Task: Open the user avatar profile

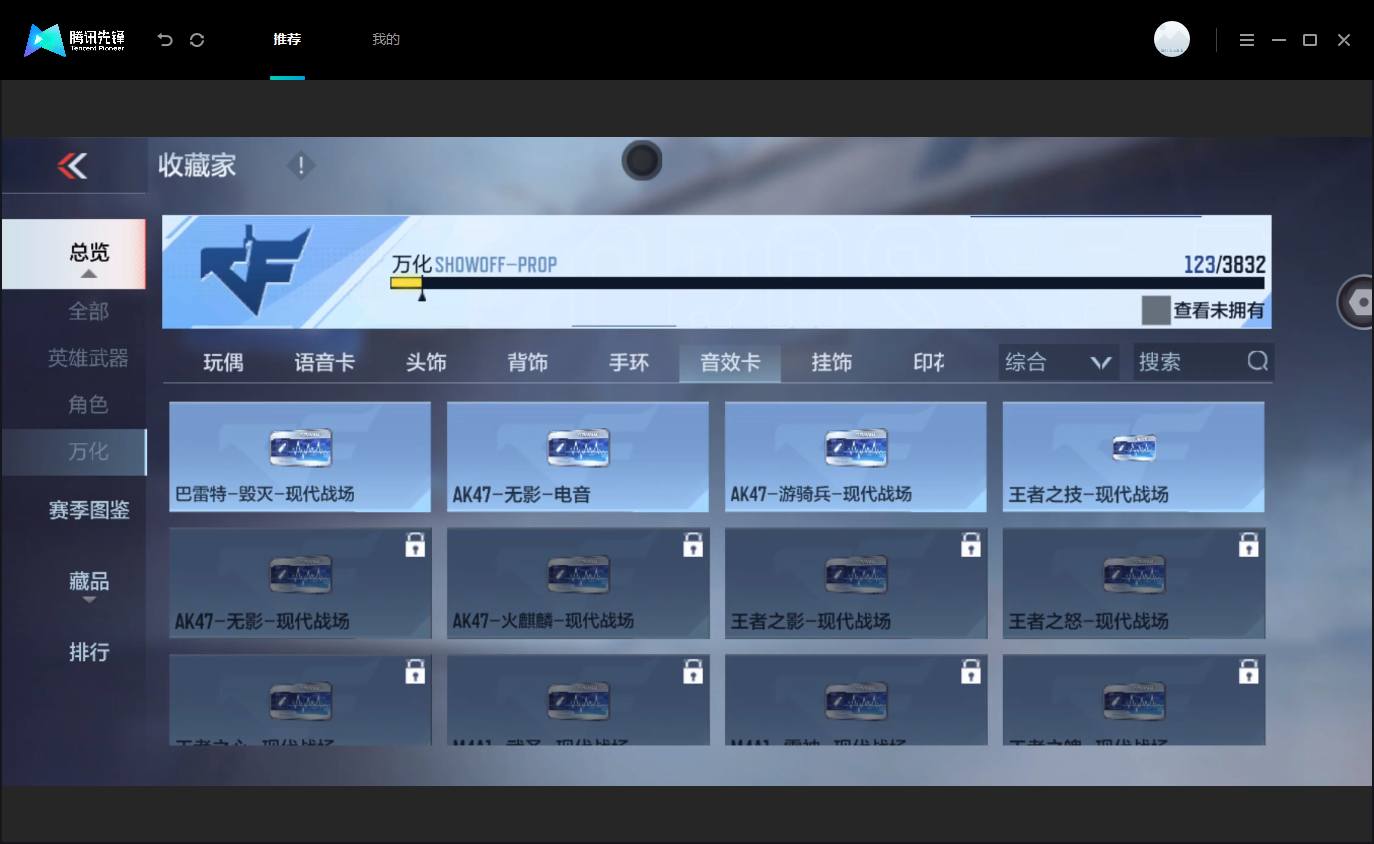Action: pyautogui.click(x=1172, y=39)
